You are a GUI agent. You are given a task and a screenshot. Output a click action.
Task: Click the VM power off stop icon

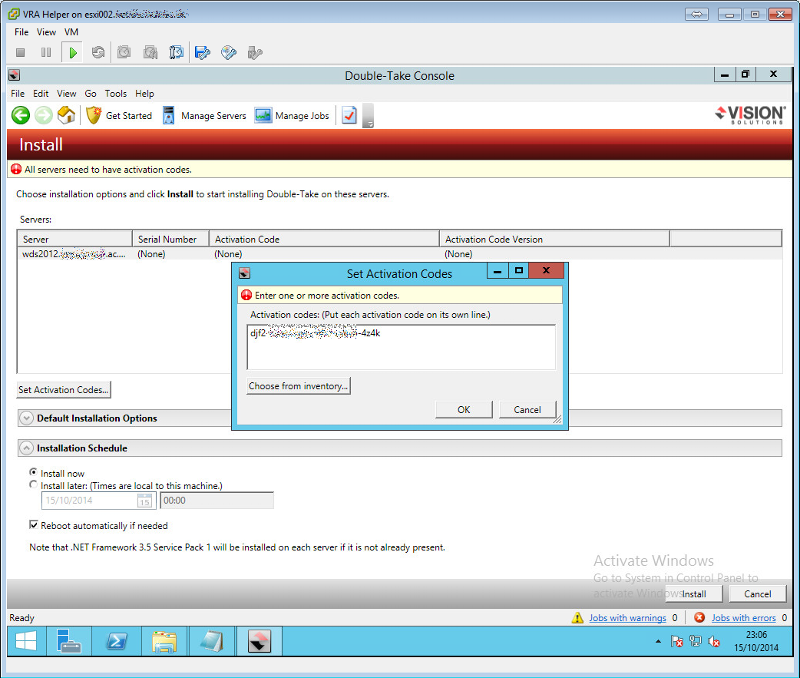tap(20, 52)
